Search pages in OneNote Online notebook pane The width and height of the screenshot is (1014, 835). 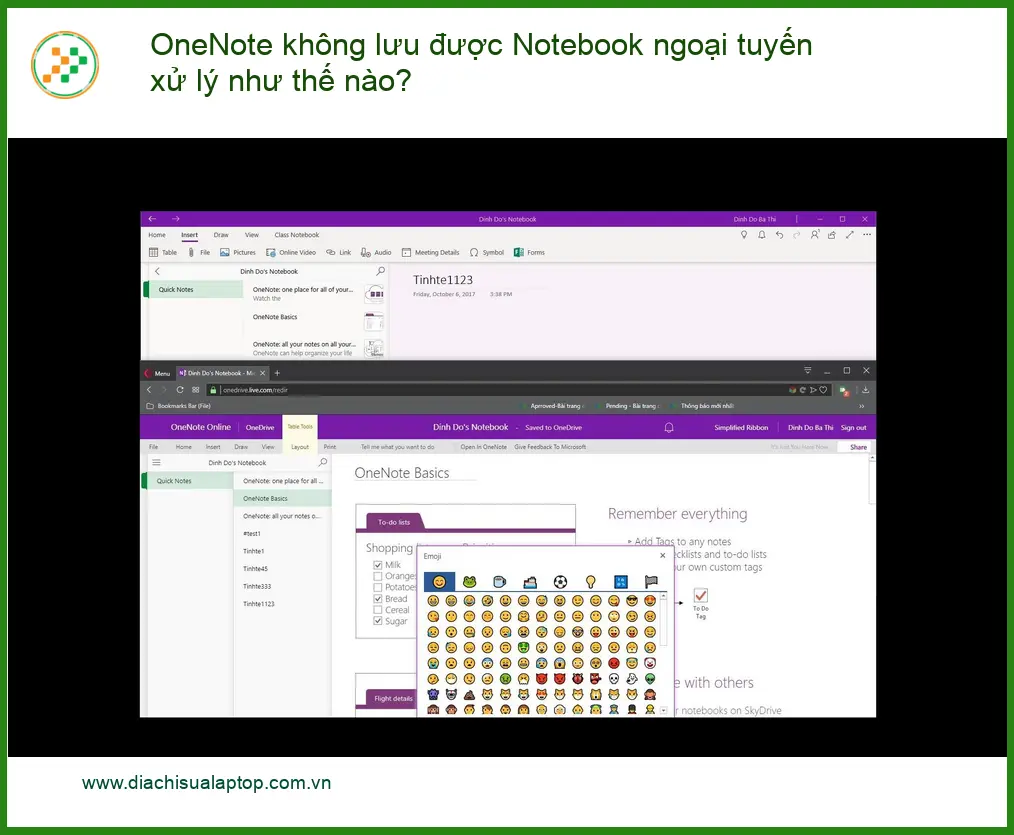(x=323, y=462)
